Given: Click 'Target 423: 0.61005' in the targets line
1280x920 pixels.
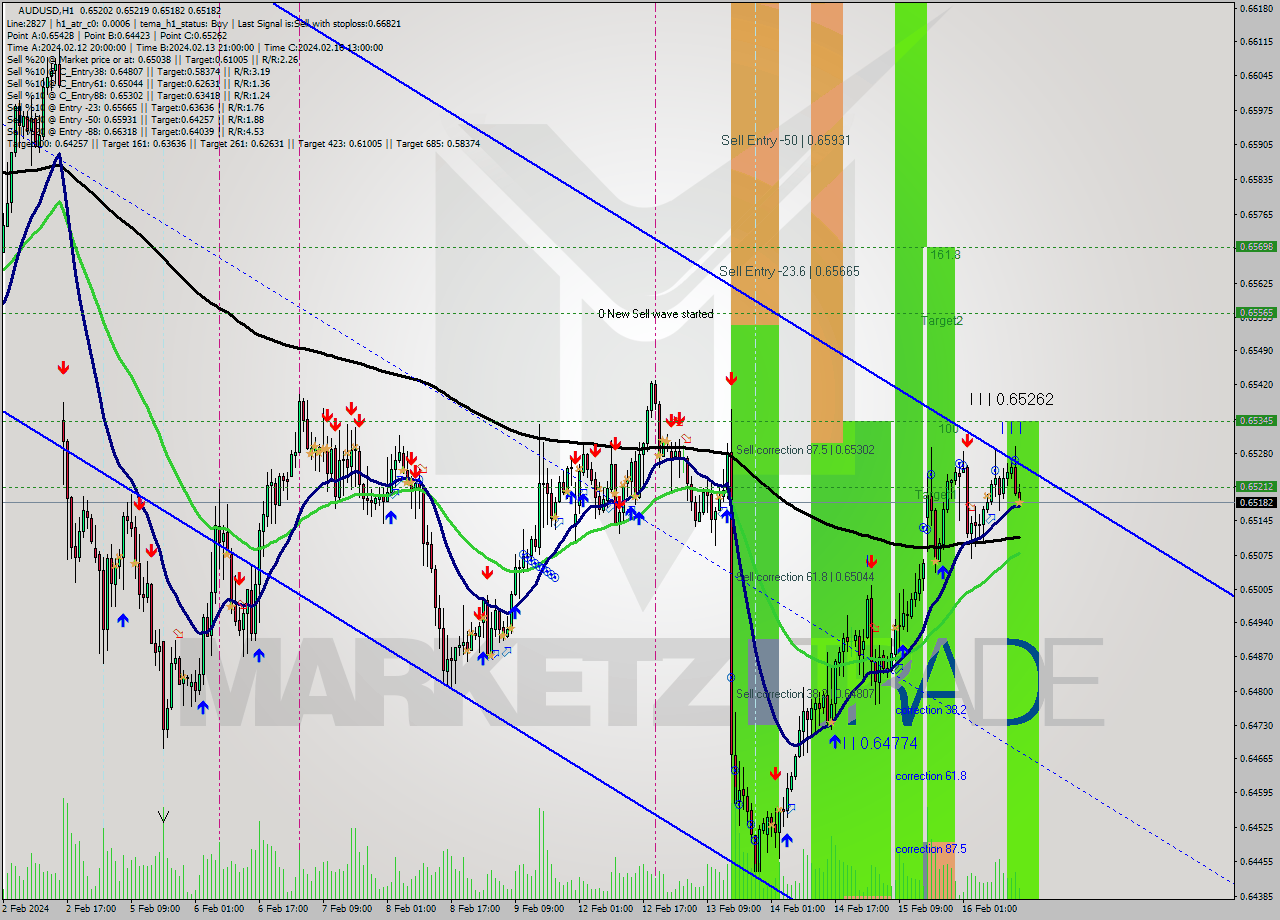Looking at the screenshot, I should pos(340,143).
